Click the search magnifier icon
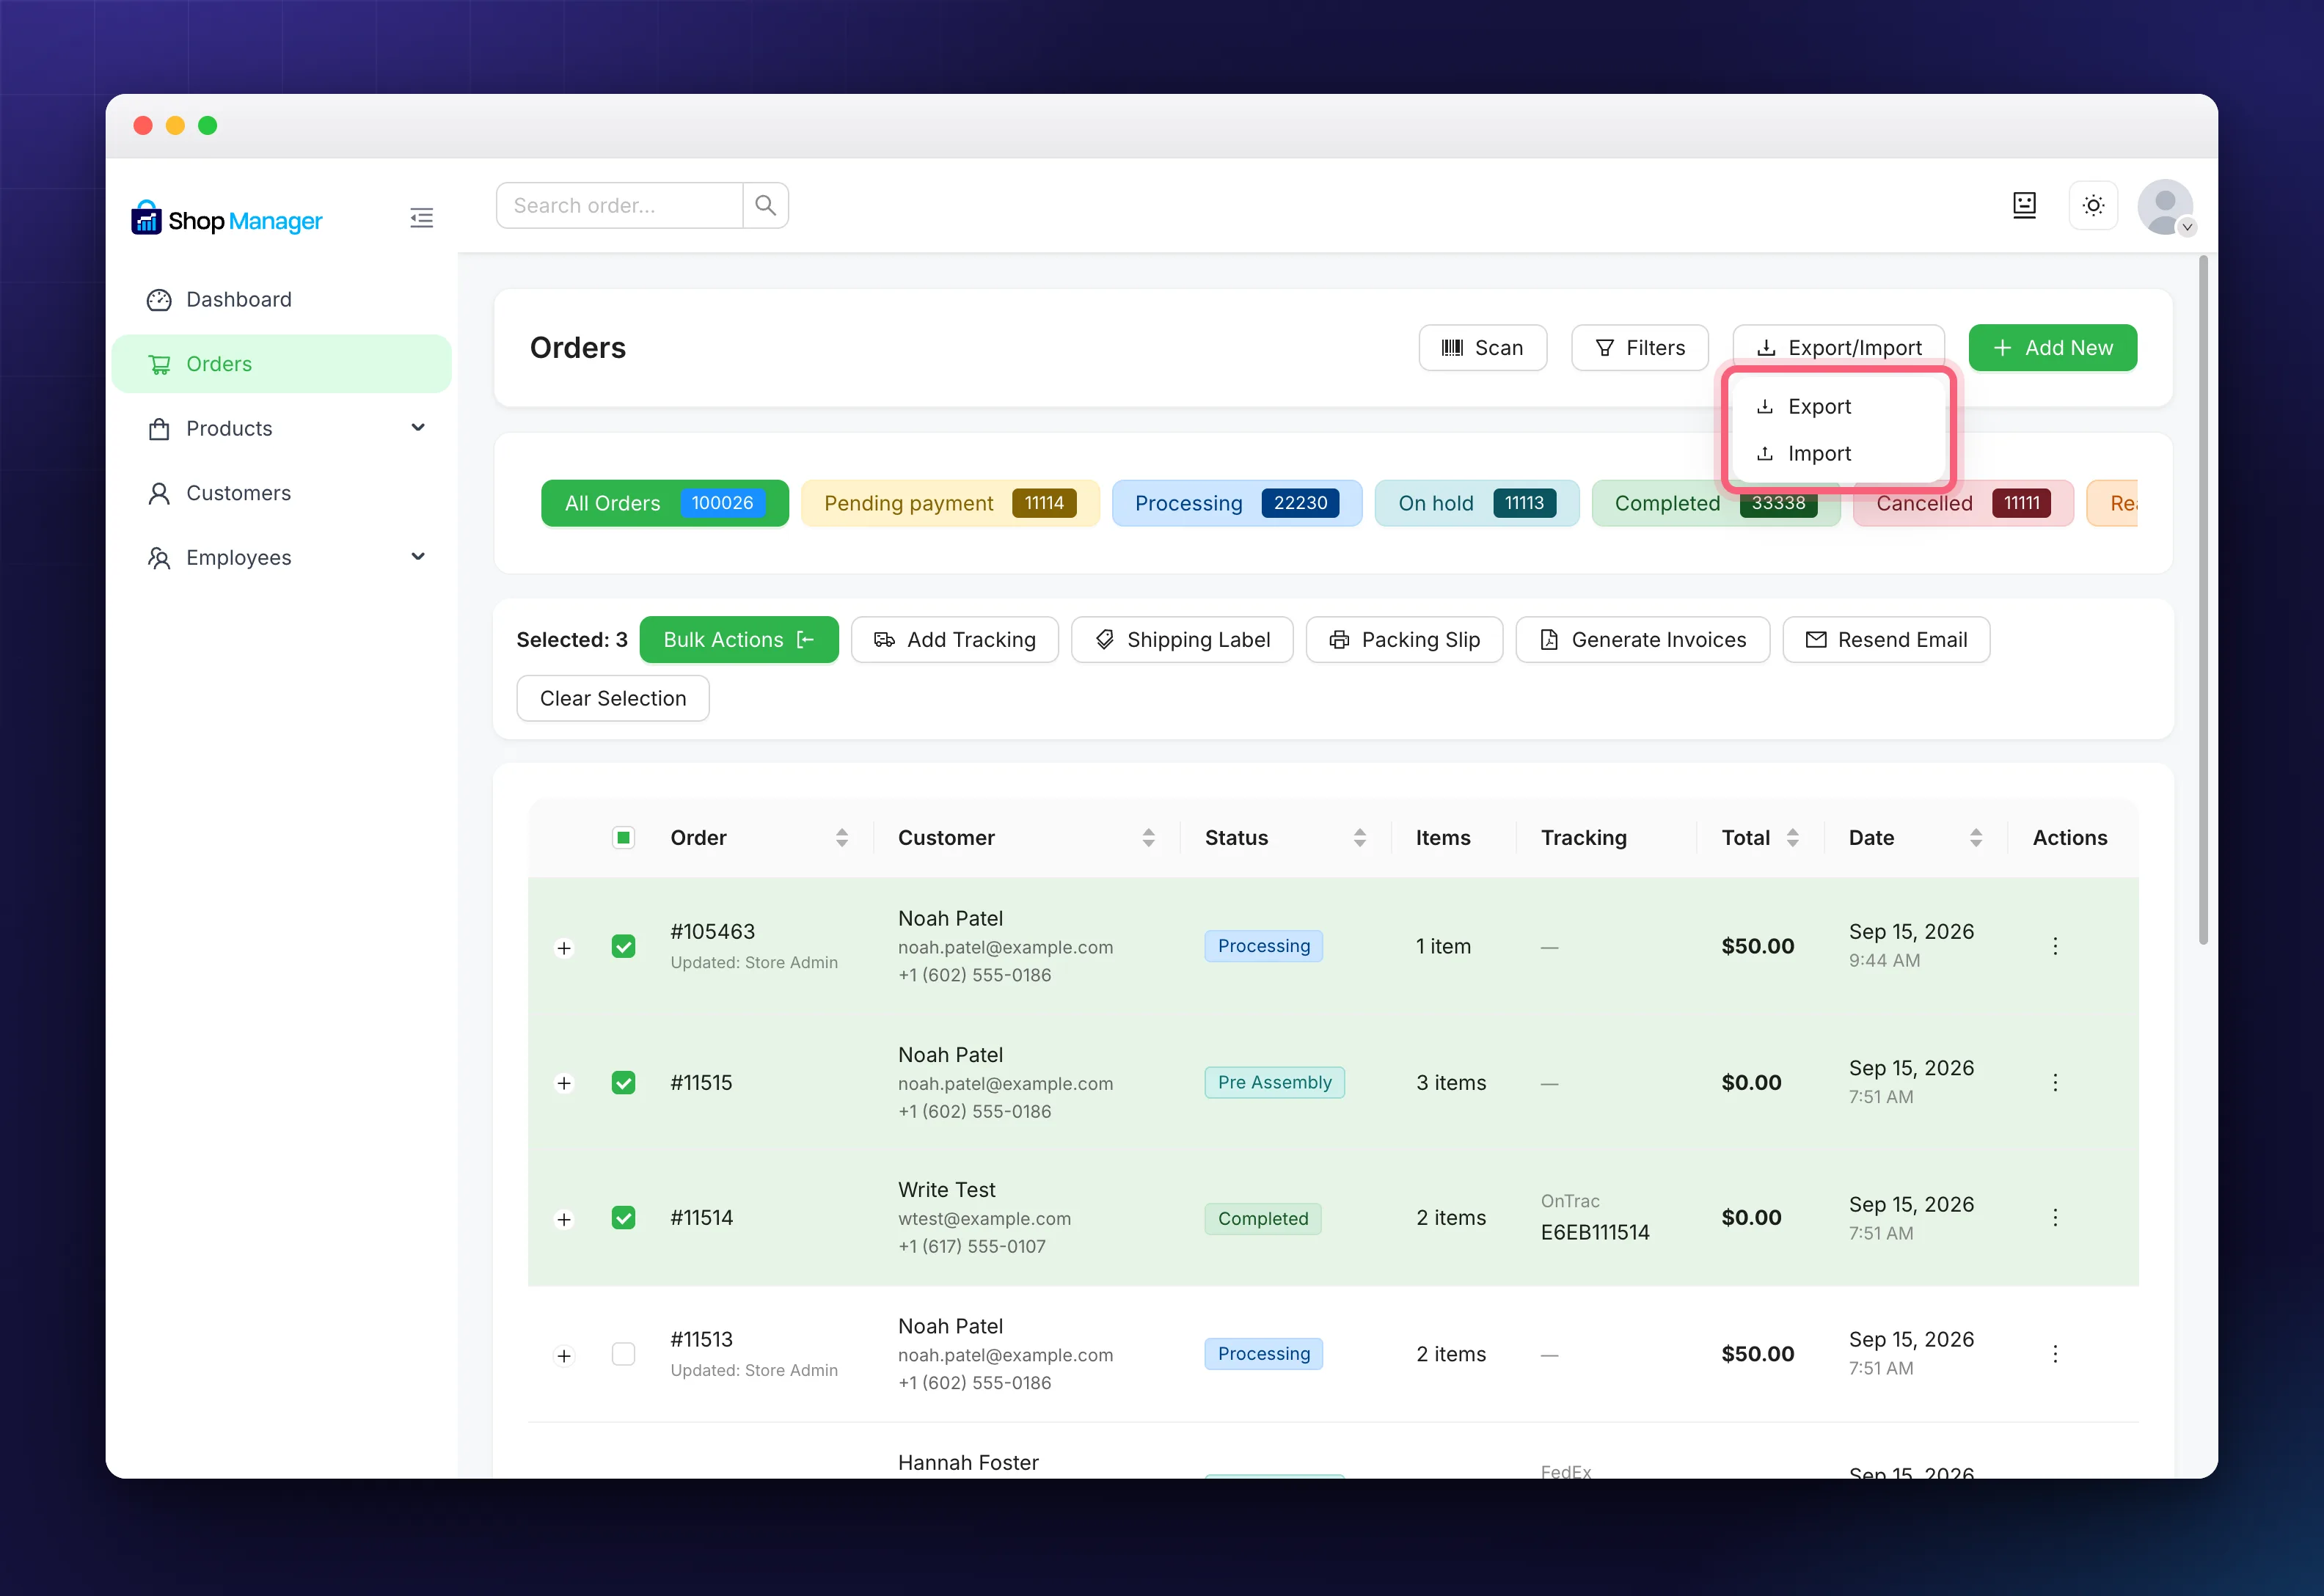Image resolution: width=2324 pixels, height=1596 pixels. (x=765, y=205)
